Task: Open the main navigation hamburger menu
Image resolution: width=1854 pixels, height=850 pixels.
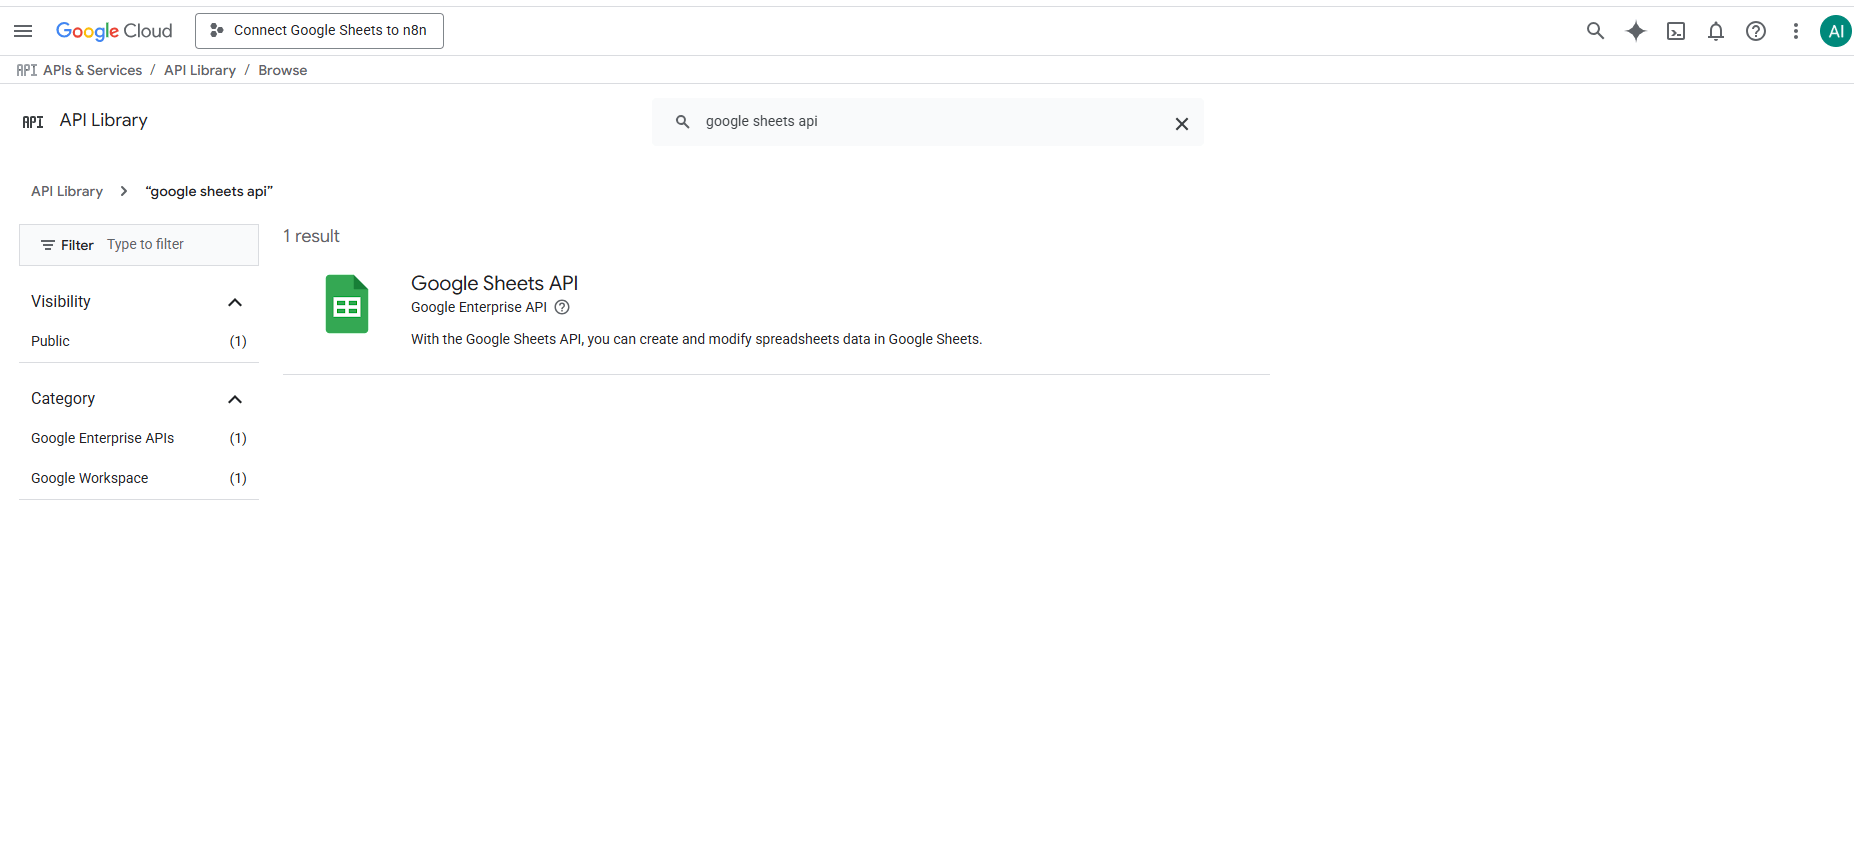Action: pyautogui.click(x=23, y=31)
